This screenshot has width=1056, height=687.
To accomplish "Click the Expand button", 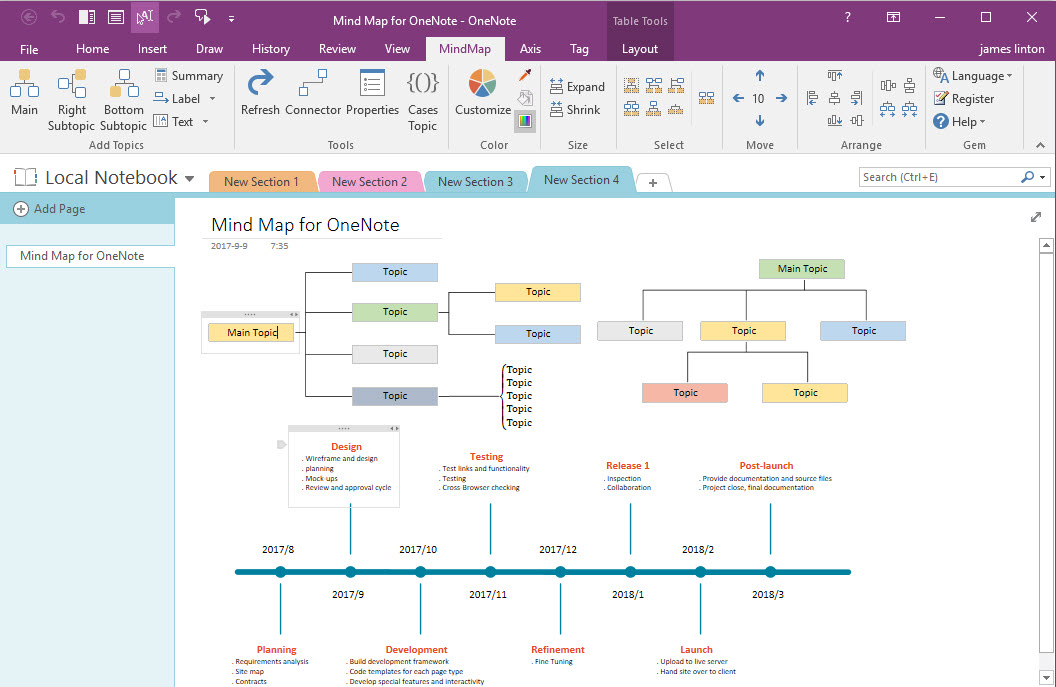I will (x=577, y=86).
